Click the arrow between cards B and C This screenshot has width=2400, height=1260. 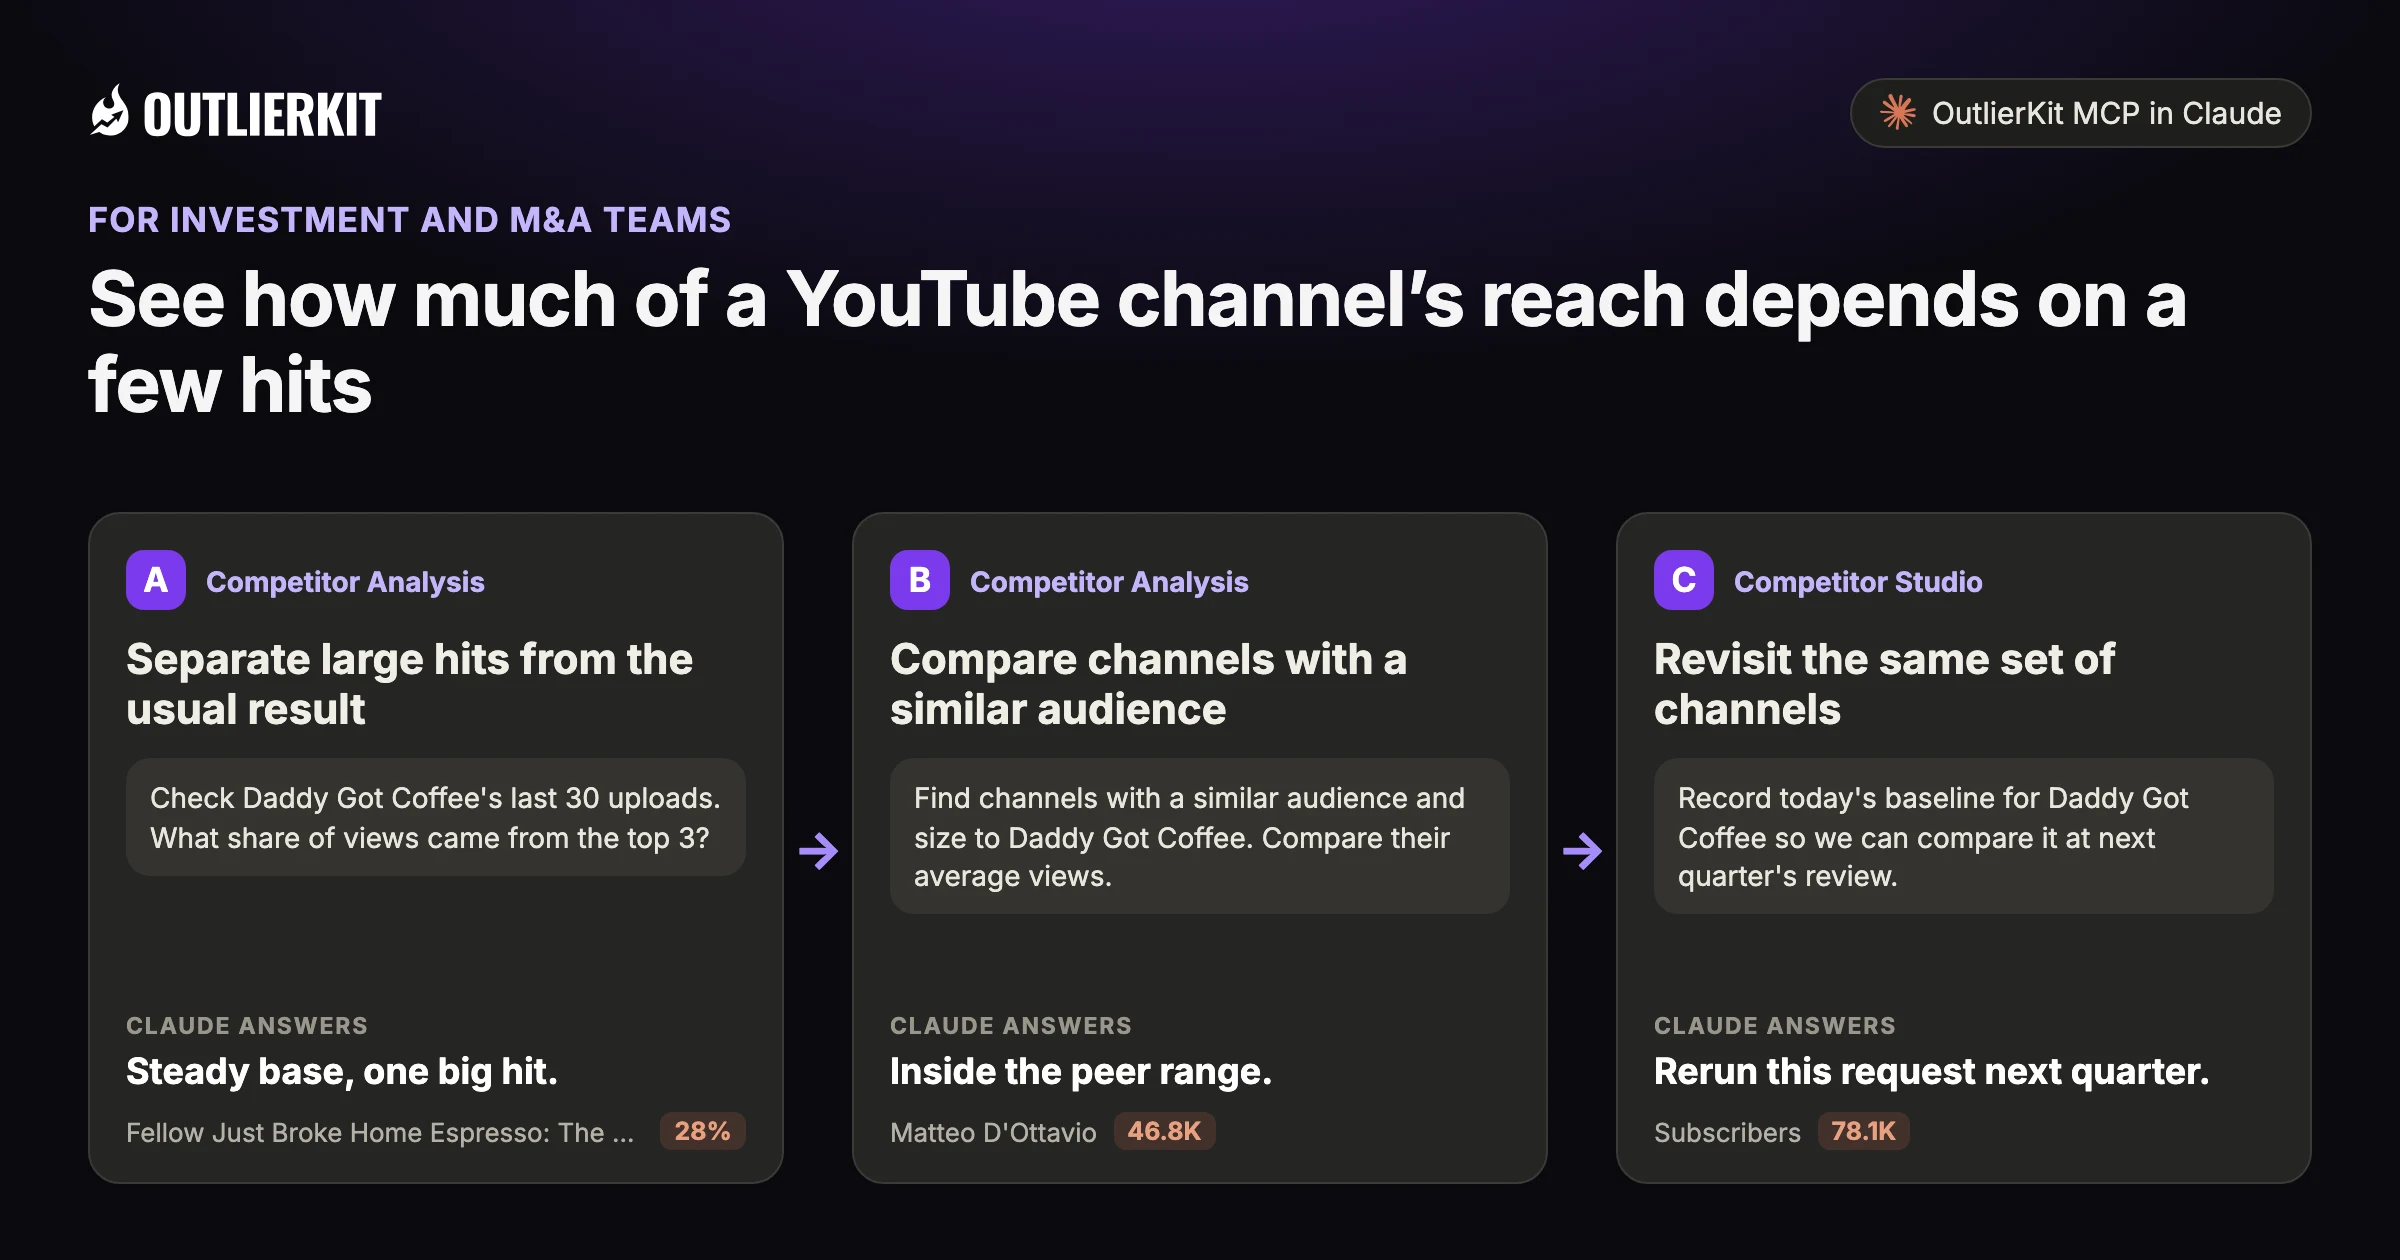1582,851
